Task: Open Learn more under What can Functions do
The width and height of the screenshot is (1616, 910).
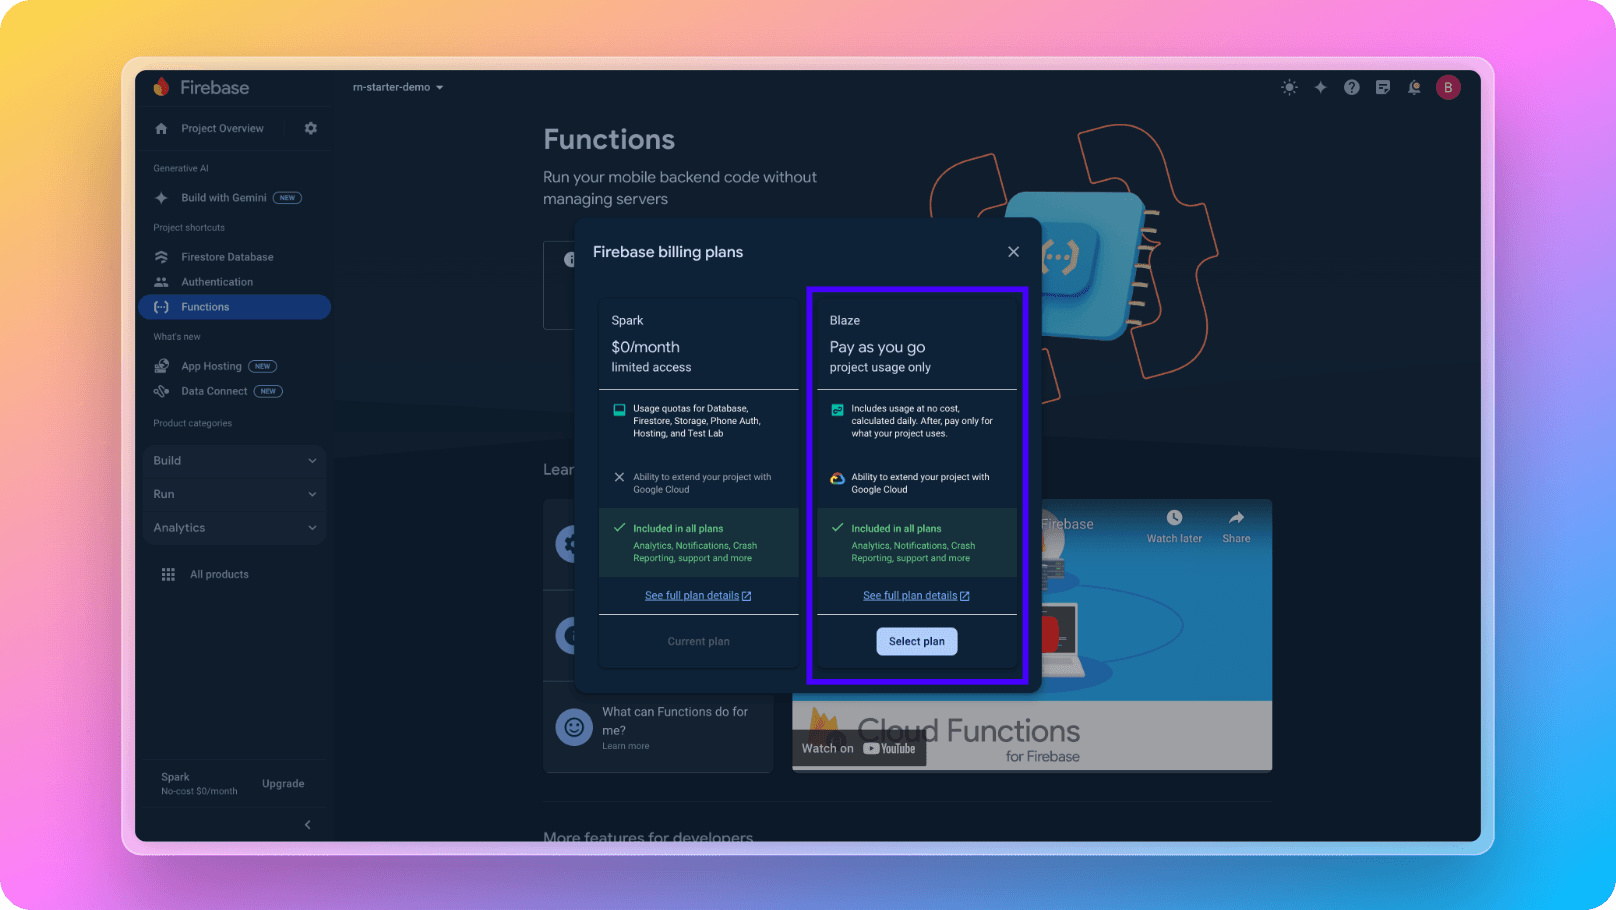Action: (625, 746)
